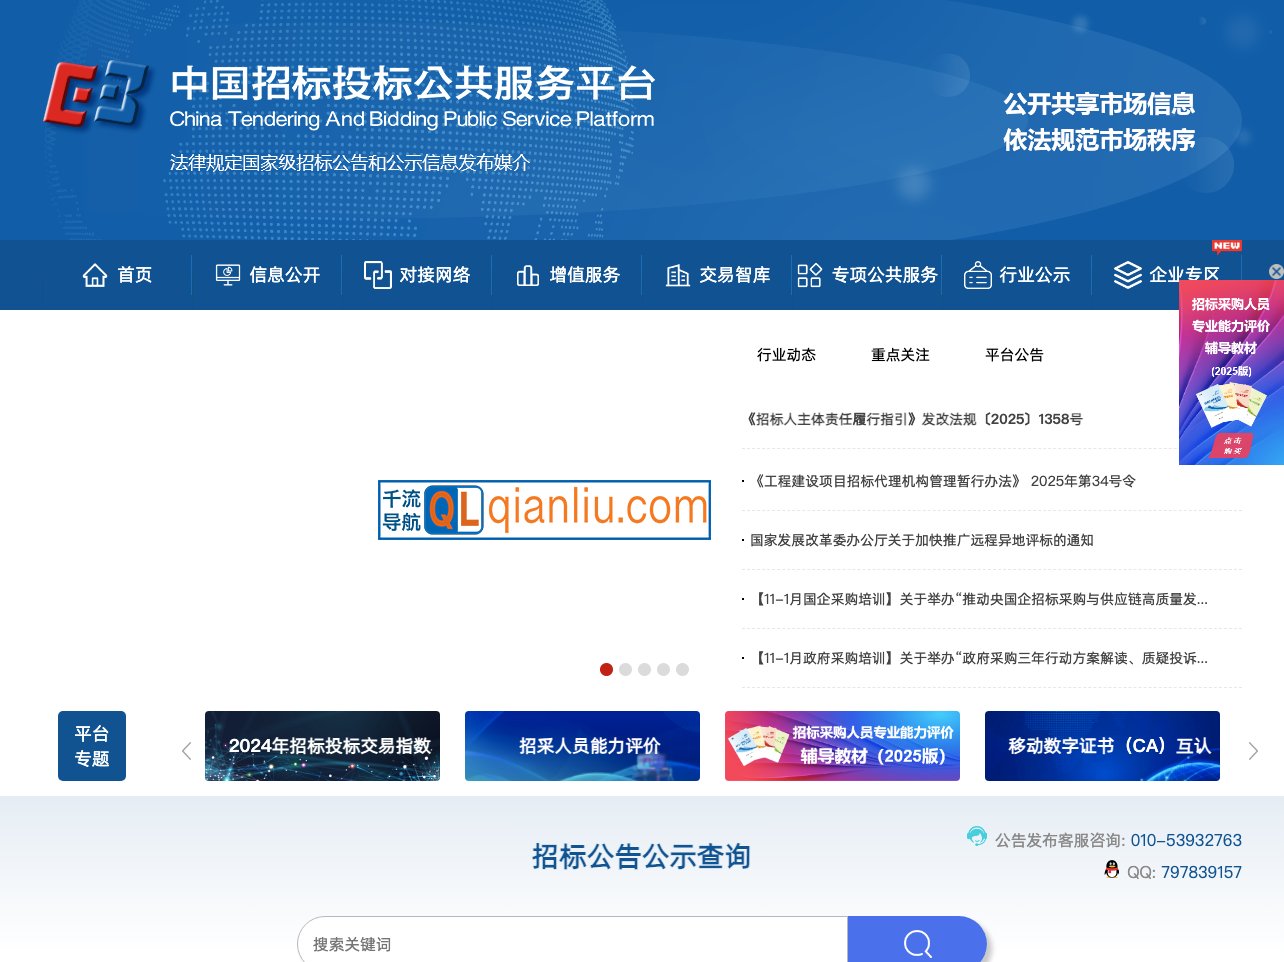Open 对接网络 via its copy icon

click(378, 274)
